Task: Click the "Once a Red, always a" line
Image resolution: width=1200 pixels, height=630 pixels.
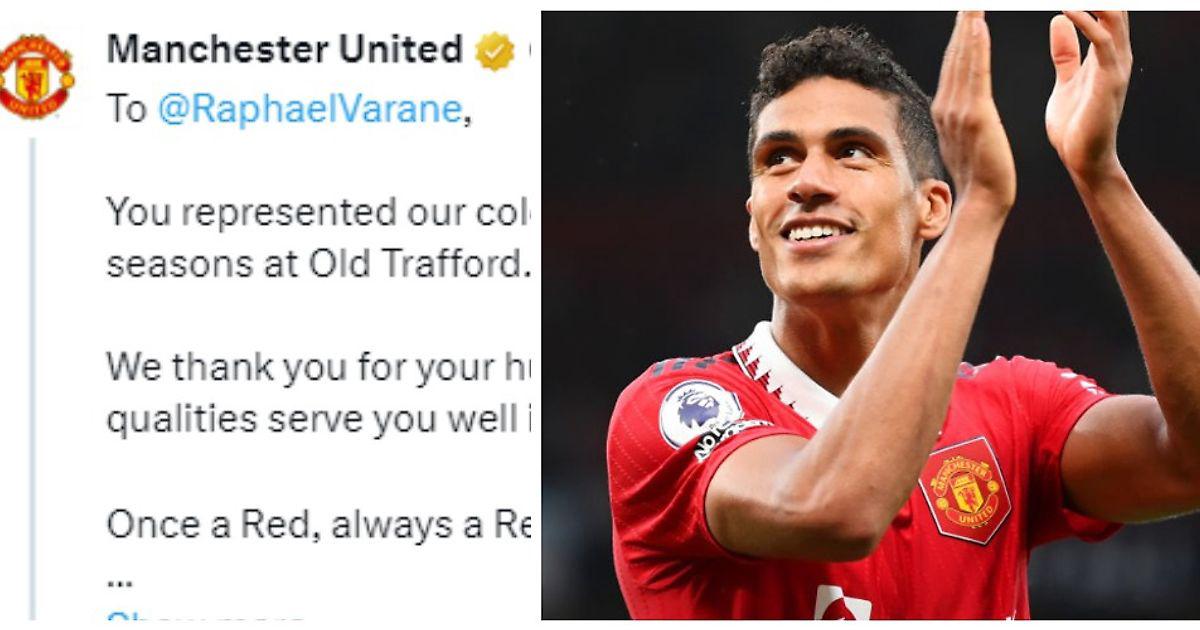Action: (x=318, y=524)
